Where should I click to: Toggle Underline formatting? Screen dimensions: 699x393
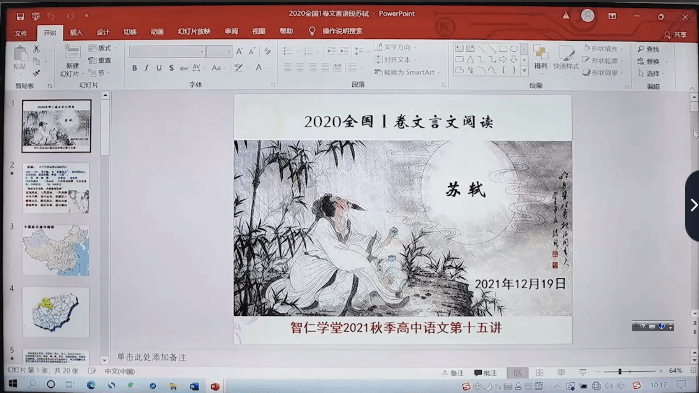tap(159, 68)
